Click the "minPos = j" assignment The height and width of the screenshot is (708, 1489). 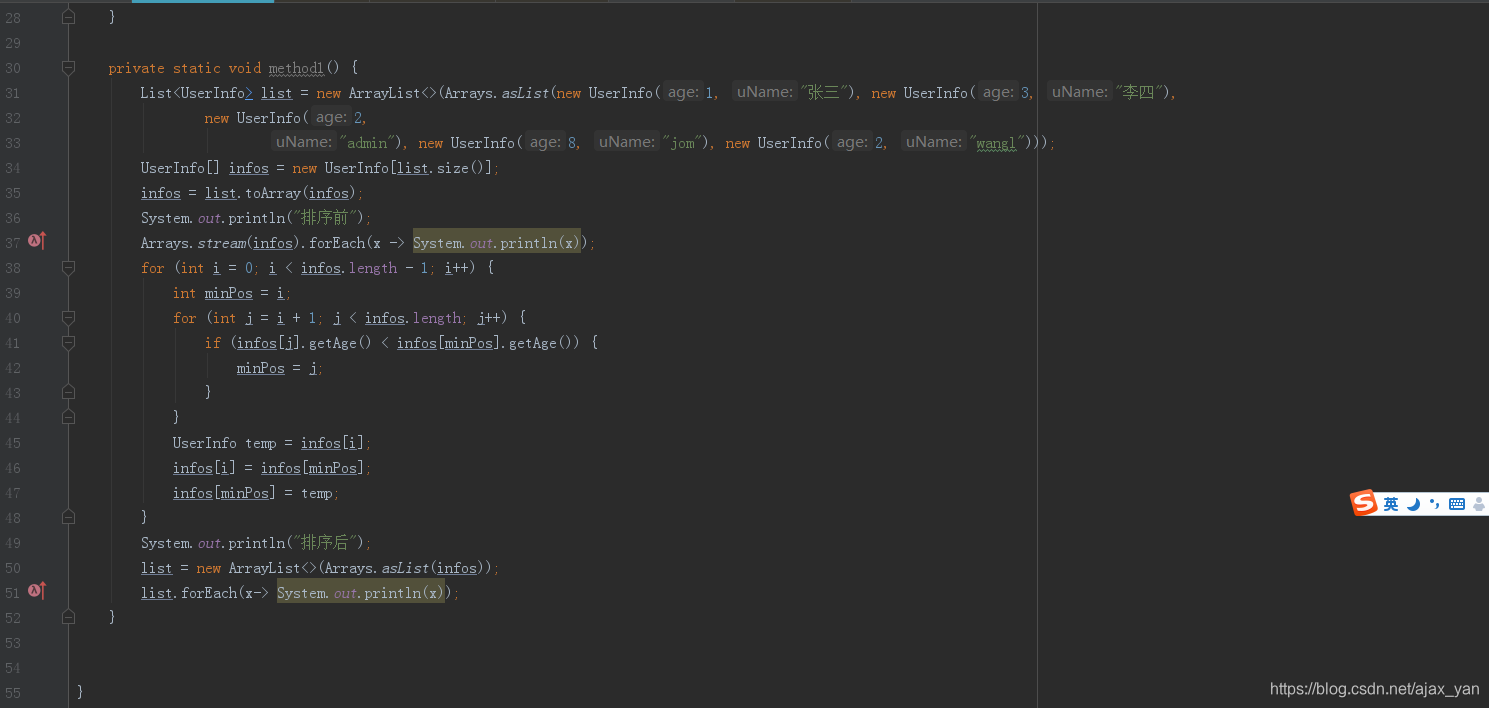pos(277,368)
